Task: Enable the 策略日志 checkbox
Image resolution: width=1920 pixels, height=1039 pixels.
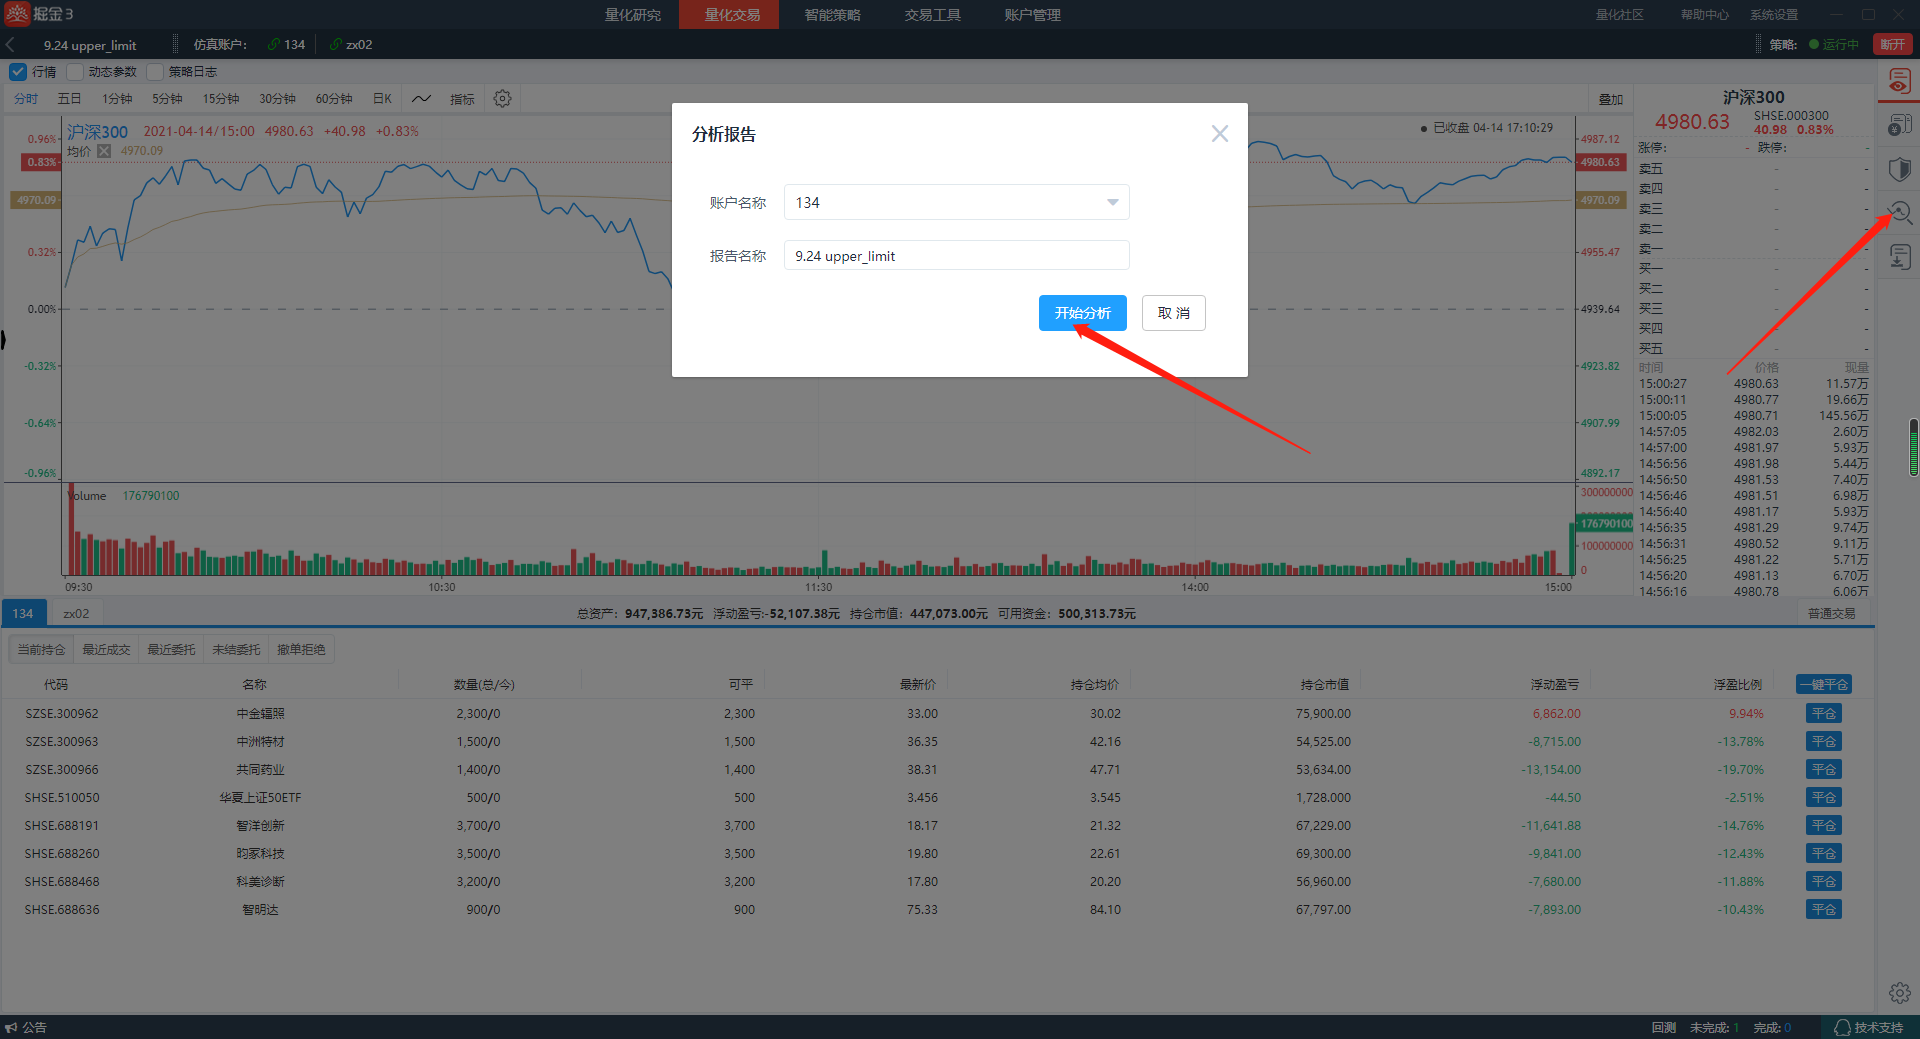Action: point(155,72)
